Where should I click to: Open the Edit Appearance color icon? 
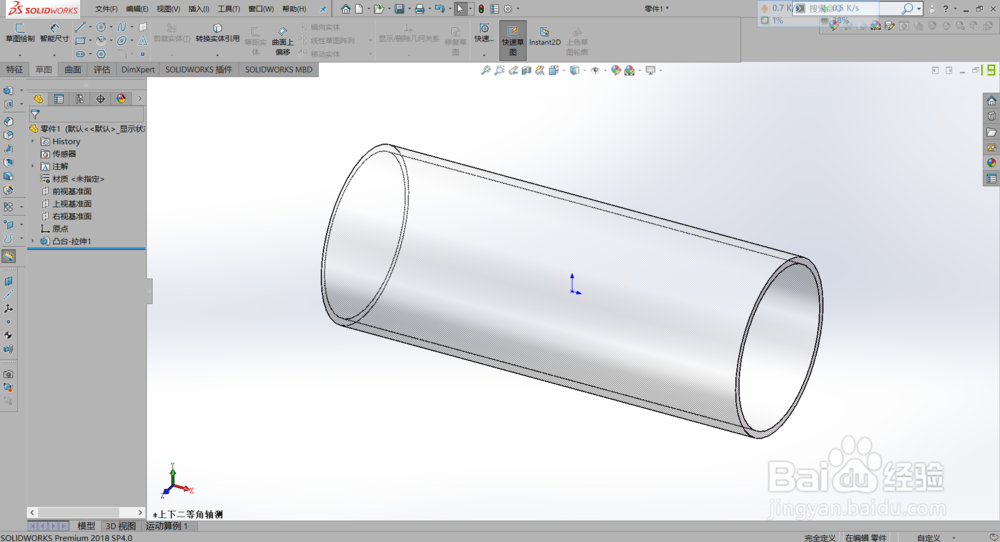pos(615,71)
